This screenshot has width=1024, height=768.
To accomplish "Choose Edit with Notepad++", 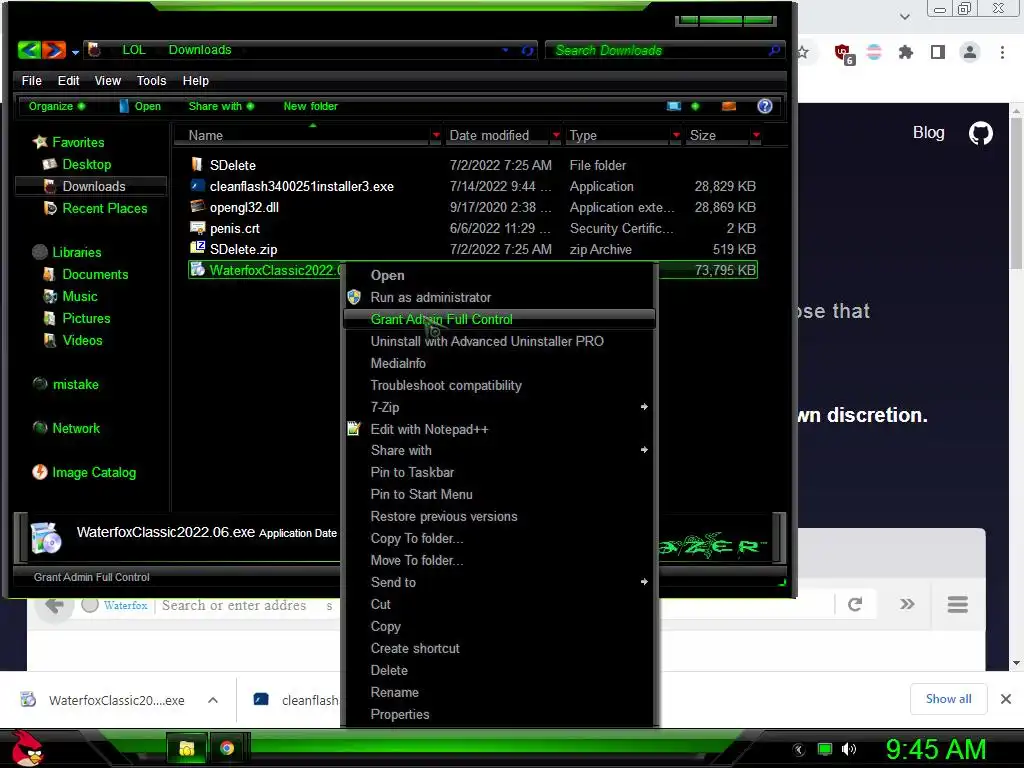I will 499,429.
